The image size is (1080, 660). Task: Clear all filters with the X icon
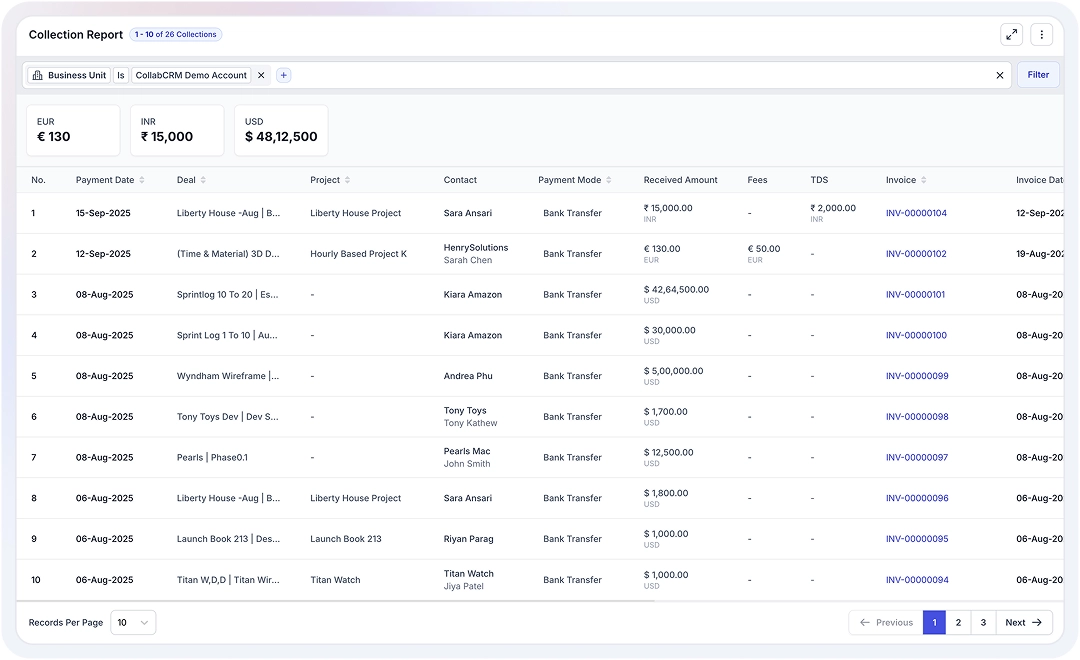(x=999, y=74)
